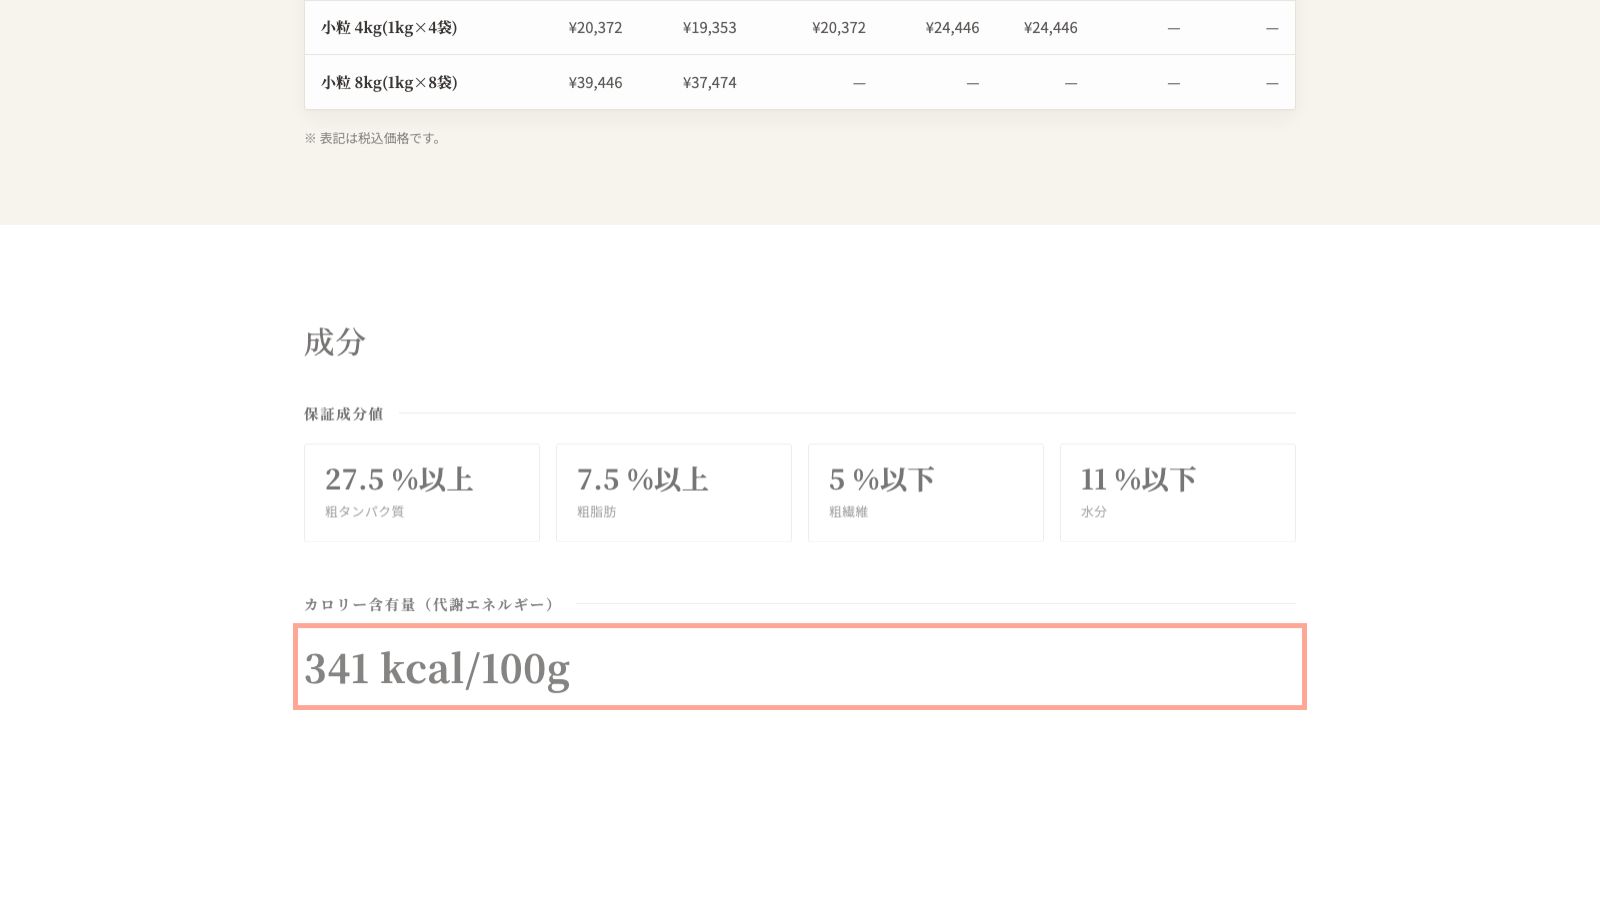Click the tax-included note 表記は税込価格です
The image size is (1600, 900).
pyautogui.click(x=373, y=138)
